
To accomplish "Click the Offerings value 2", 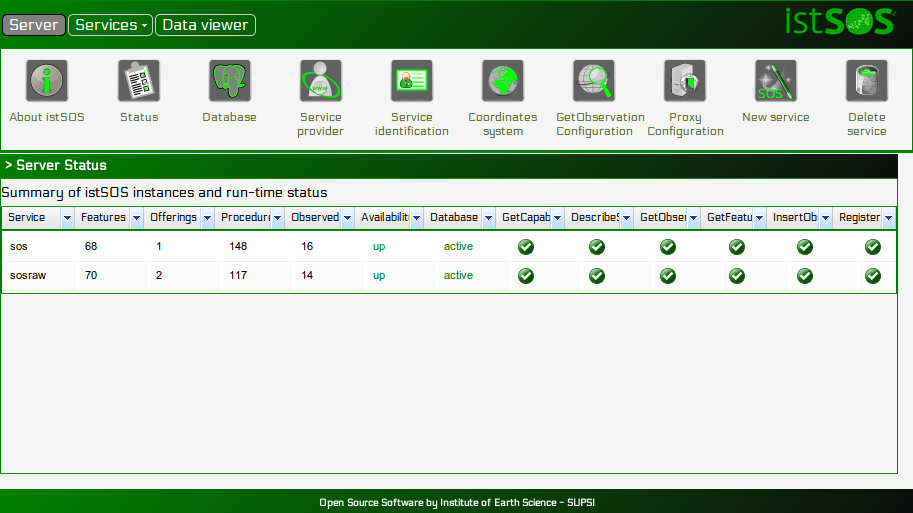I will [159, 275].
